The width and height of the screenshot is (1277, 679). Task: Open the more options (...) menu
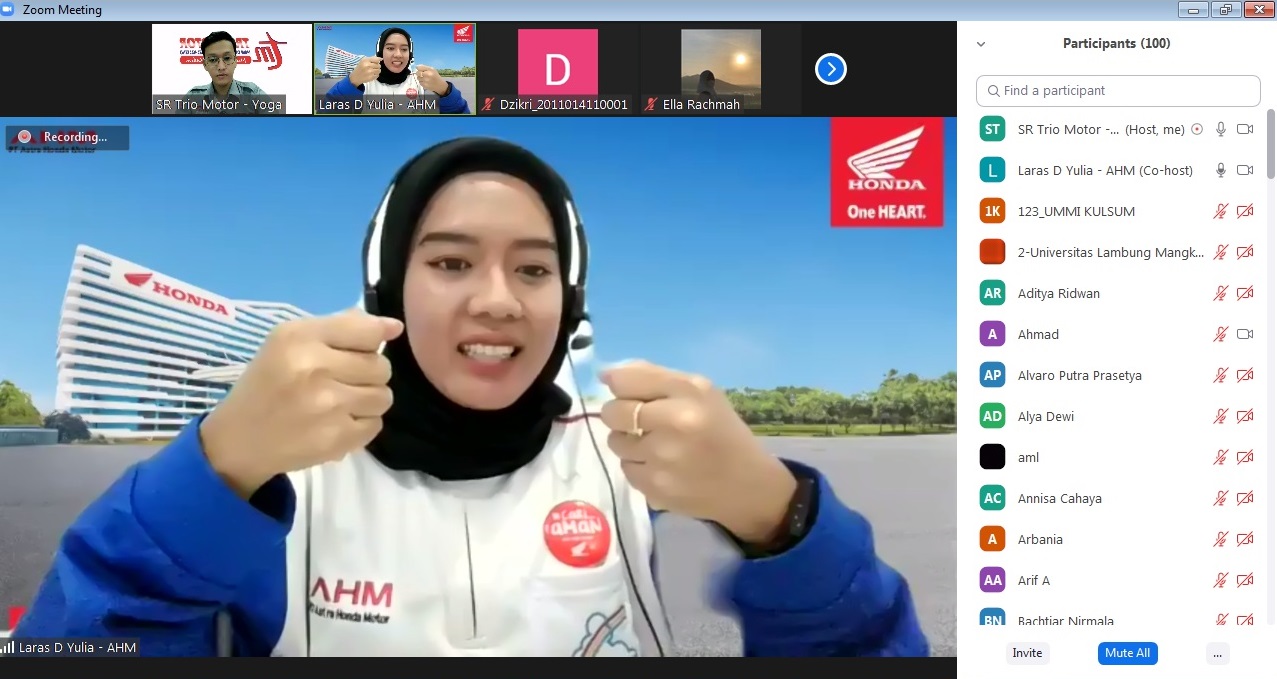(1216, 653)
